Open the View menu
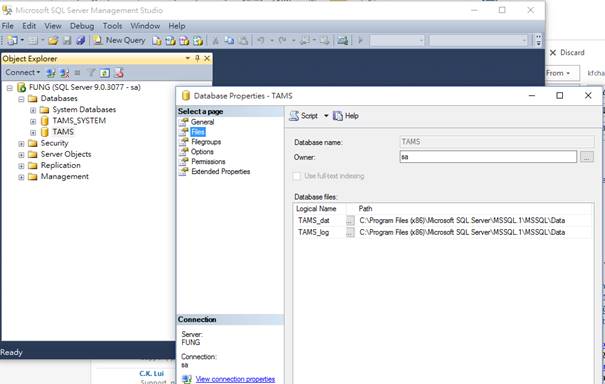Screen dimensions: 605x384 point(53,26)
